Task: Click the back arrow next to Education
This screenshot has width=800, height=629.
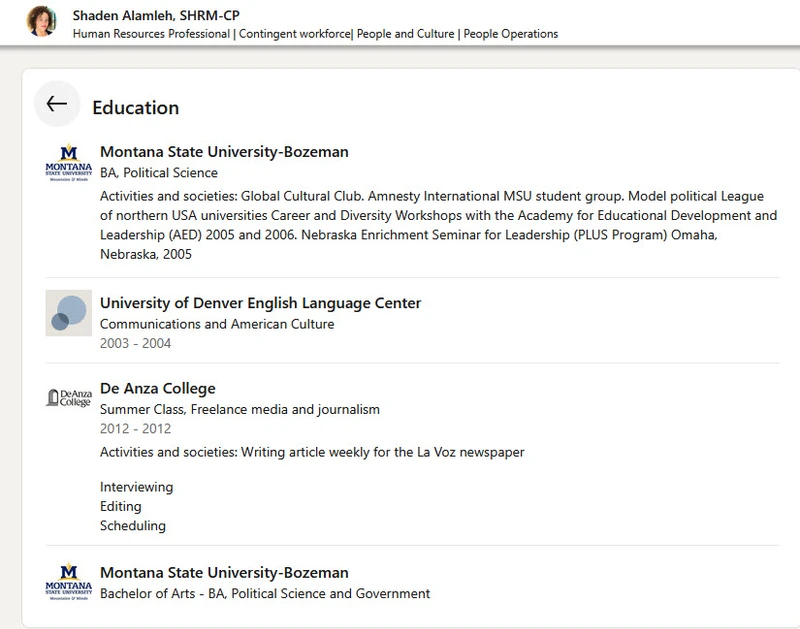Action: point(57,104)
